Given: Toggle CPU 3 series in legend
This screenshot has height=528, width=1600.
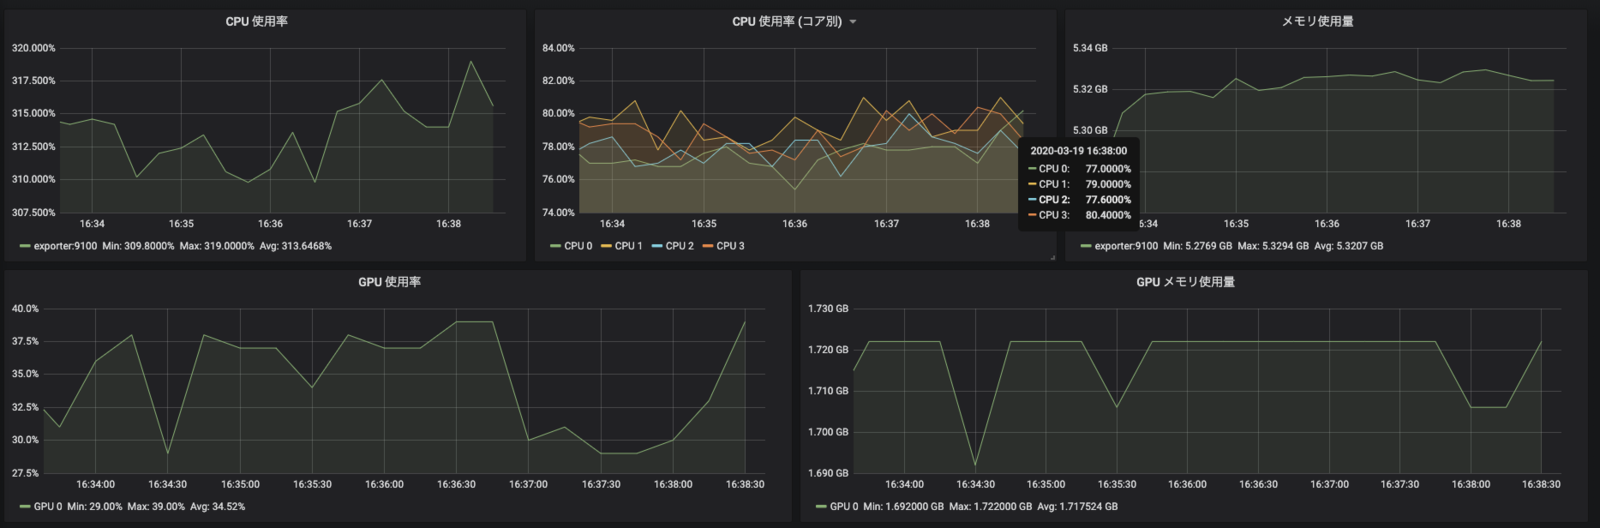Looking at the screenshot, I should [730, 246].
